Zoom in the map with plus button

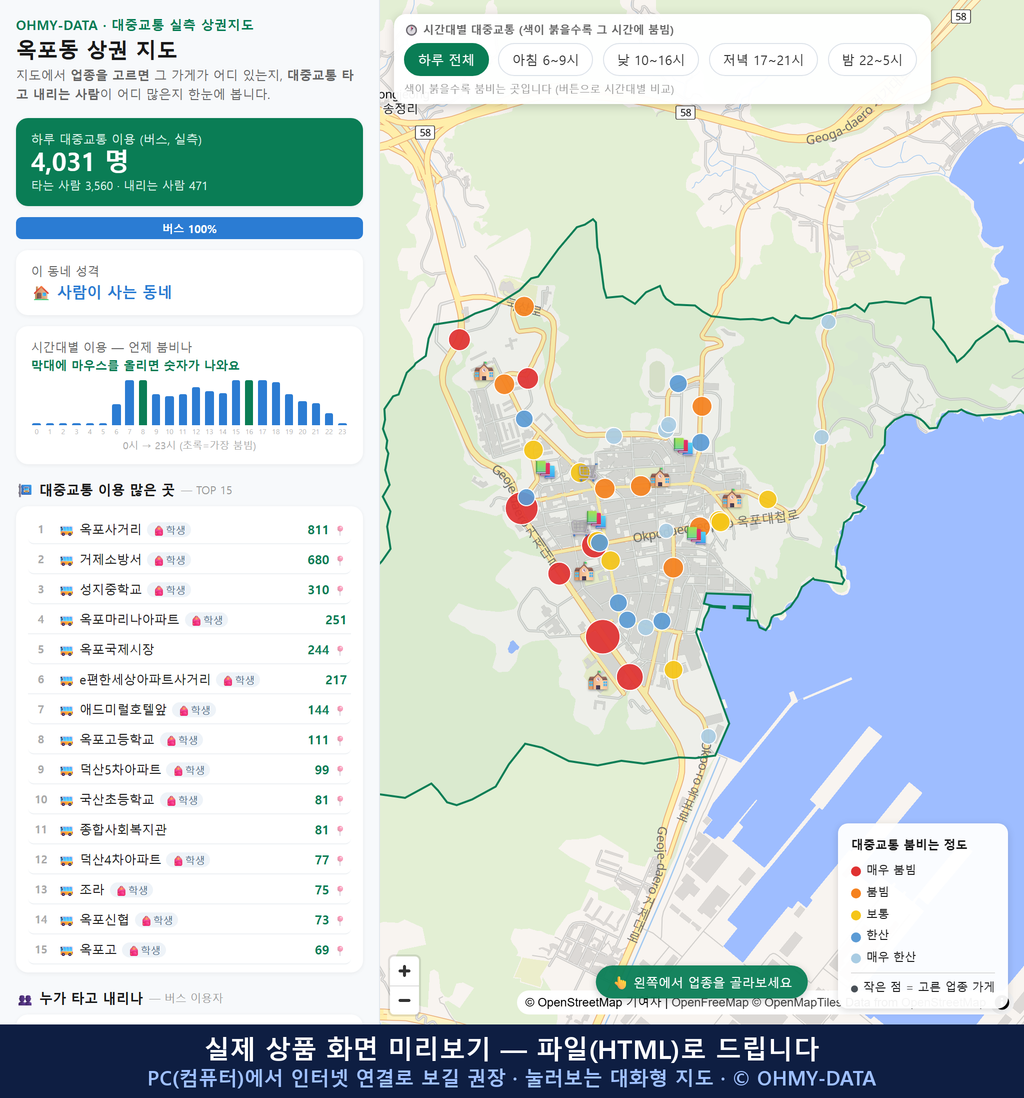coord(404,971)
